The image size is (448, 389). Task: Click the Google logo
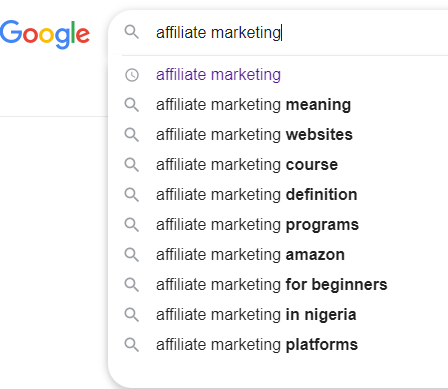(x=45, y=34)
